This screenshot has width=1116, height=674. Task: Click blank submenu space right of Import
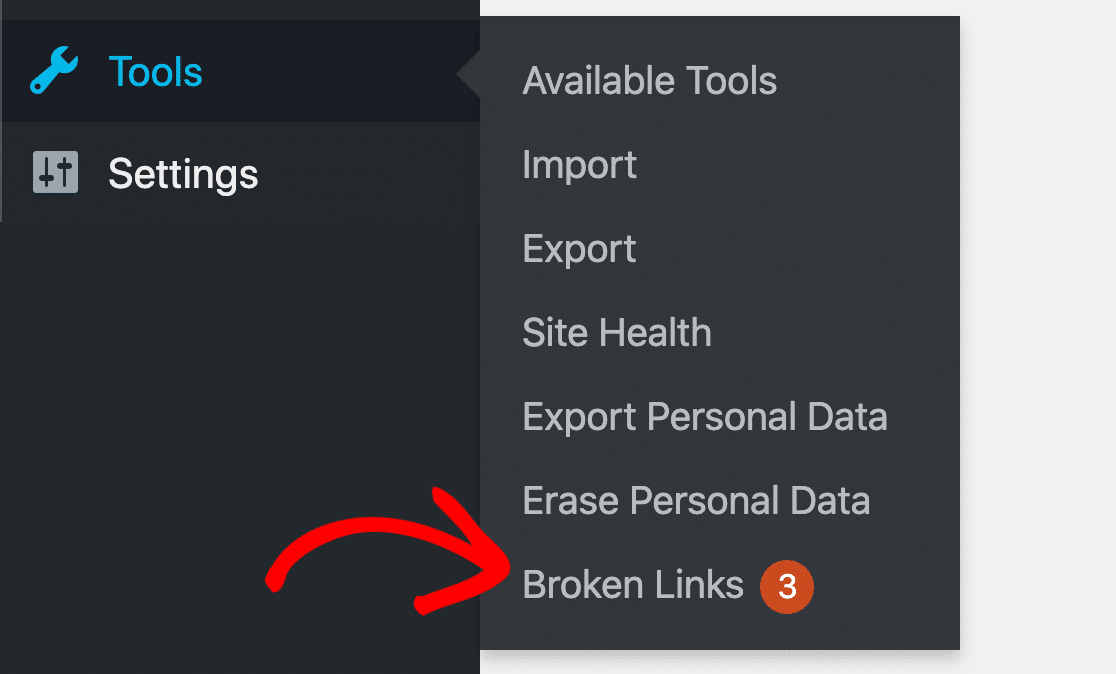(x=800, y=165)
